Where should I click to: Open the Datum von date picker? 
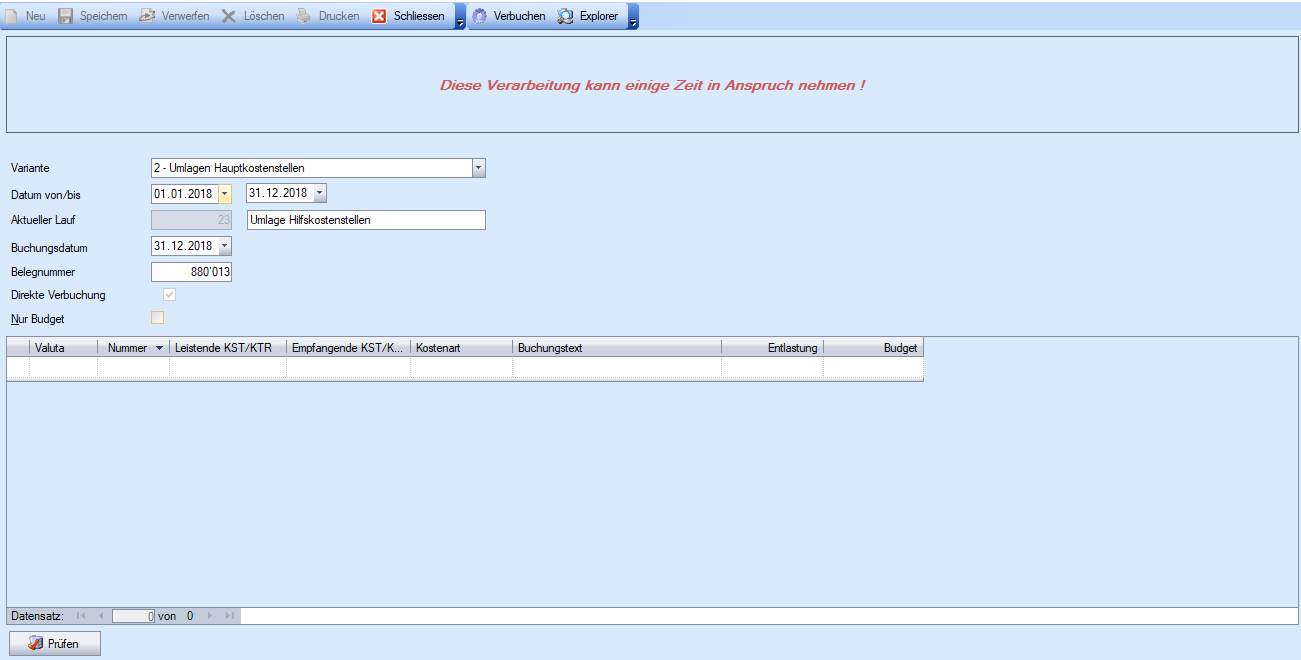point(224,193)
